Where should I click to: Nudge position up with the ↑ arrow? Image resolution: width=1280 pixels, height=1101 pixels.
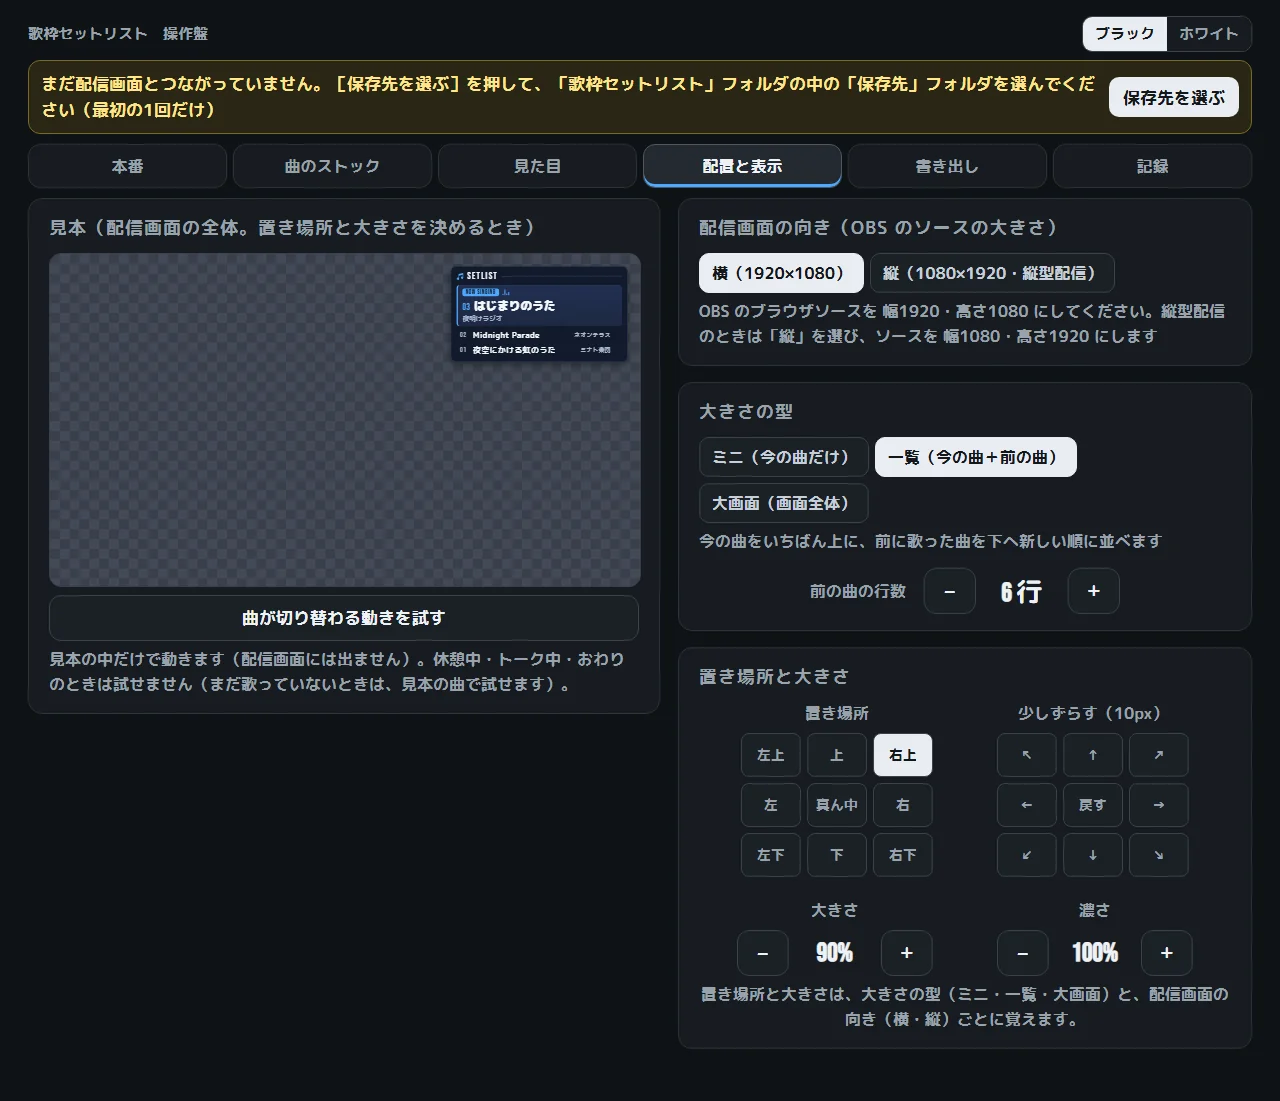pos(1092,755)
